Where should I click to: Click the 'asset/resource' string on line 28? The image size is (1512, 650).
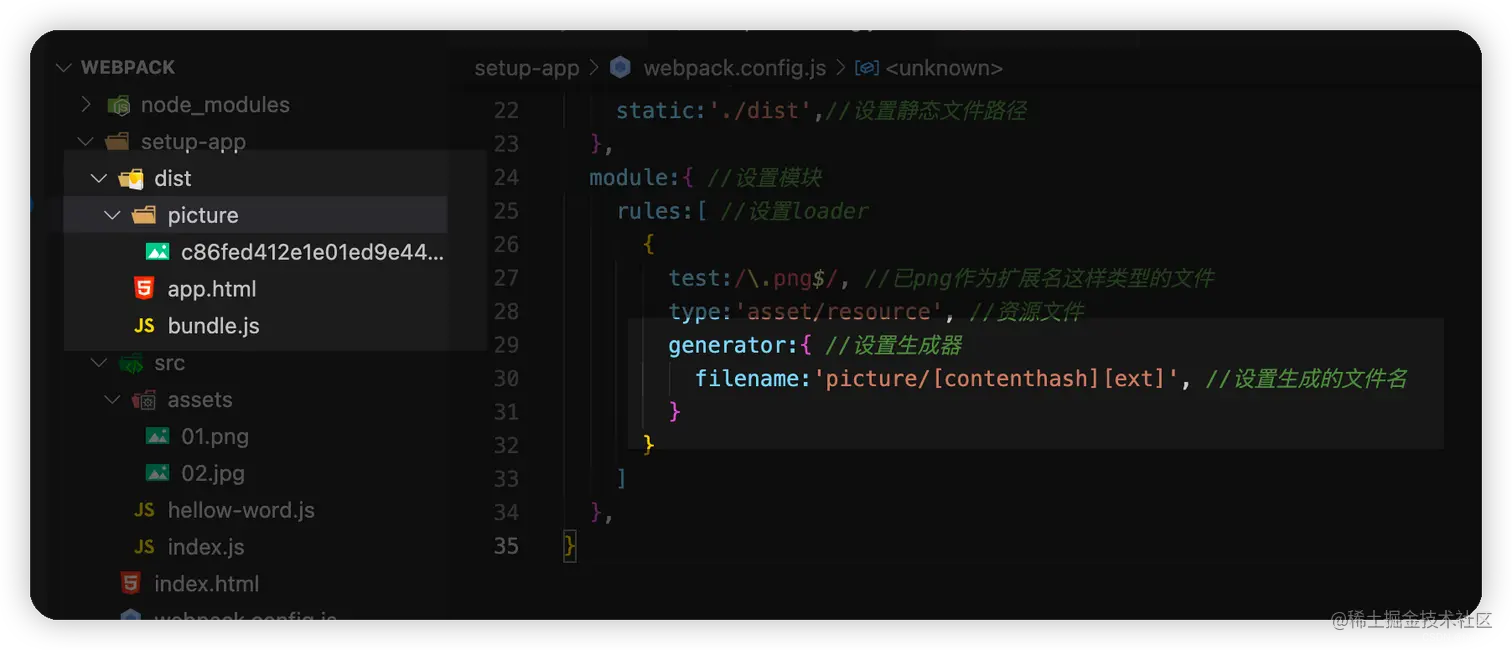(839, 311)
